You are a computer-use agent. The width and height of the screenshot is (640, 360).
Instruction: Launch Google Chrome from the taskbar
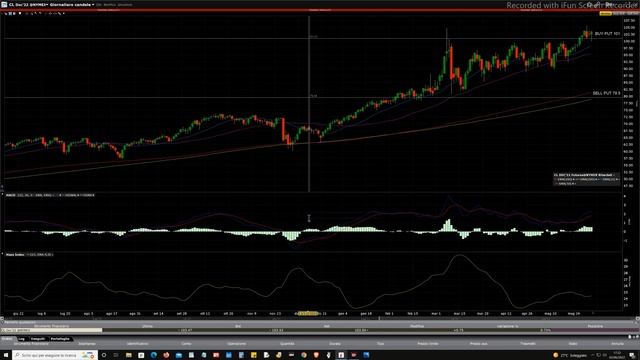pyautogui.click(x=304, y=355)
